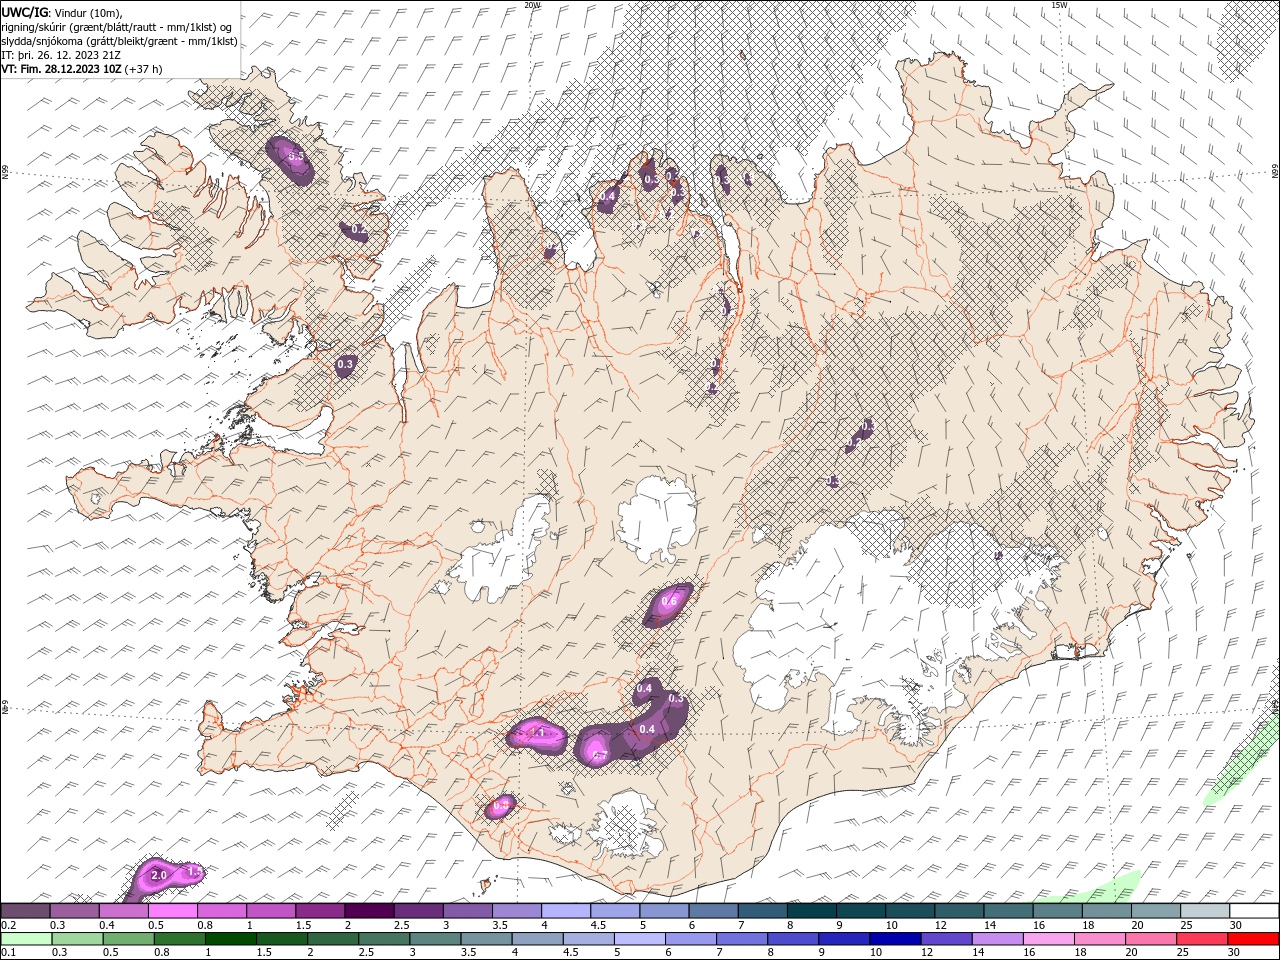Click the '1.1' precipitation value label

click(x=537, y=733)
